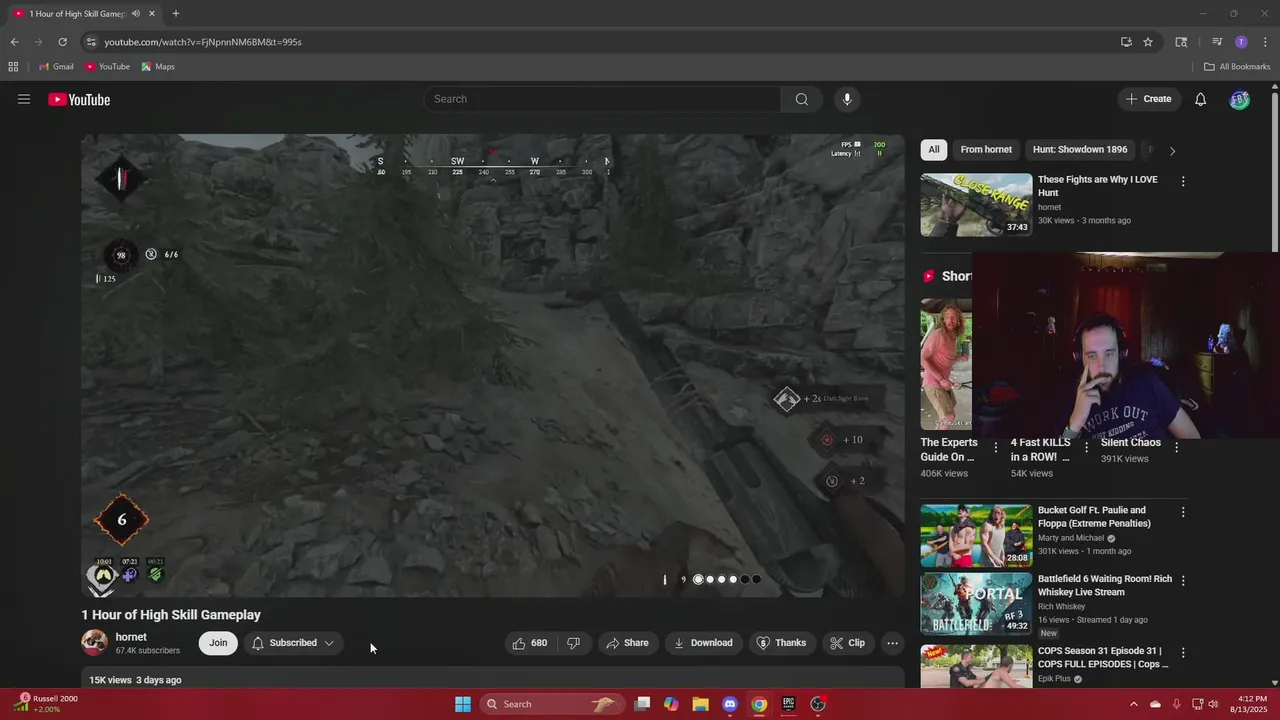Open options for the Bucket Golf video
This screenshot has width=1280, height=720.
point(1183,512)
